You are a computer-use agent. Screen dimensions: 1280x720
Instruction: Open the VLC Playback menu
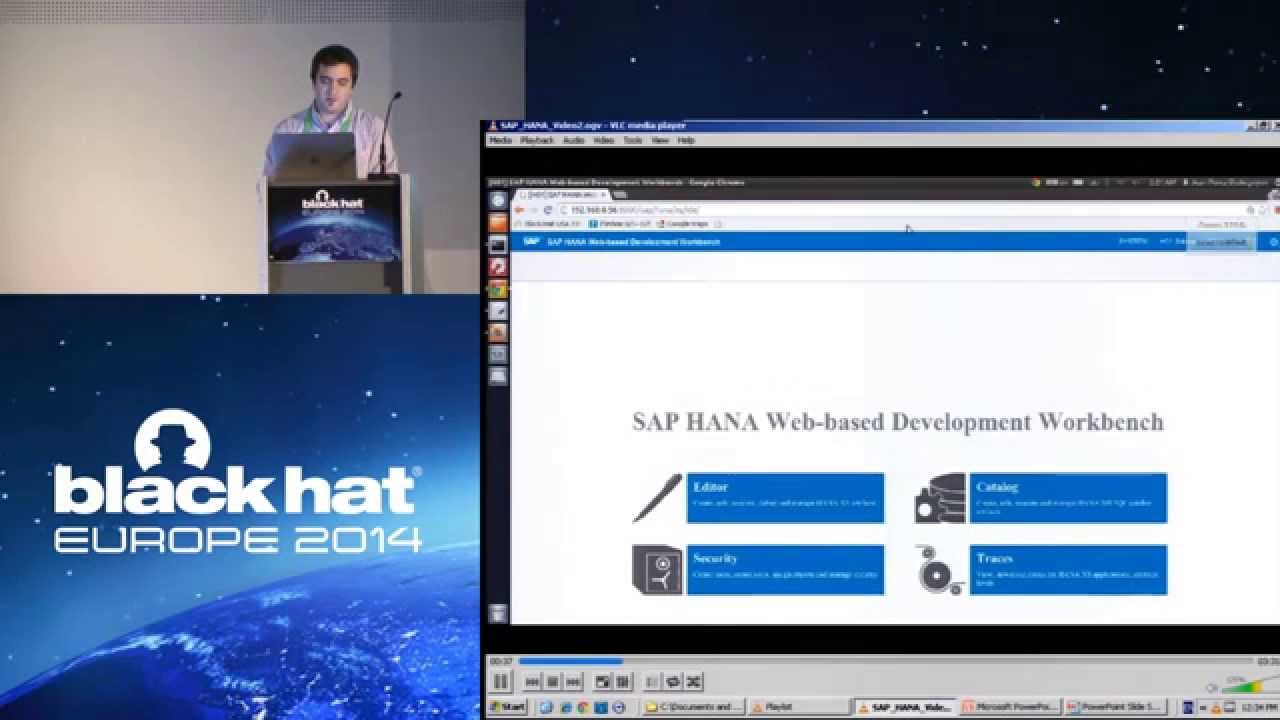point(537,141)
